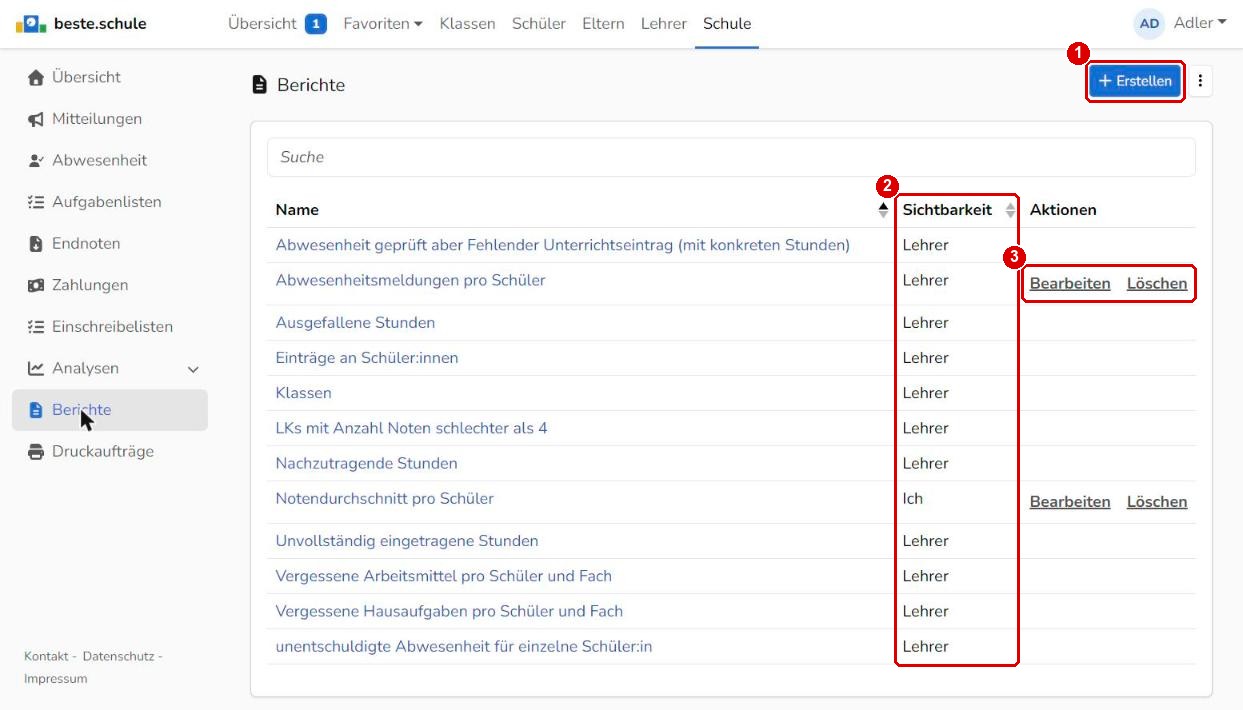Click the Berichte document icon in sidebar
This screenshot has height=710, width=1243.
36,410
